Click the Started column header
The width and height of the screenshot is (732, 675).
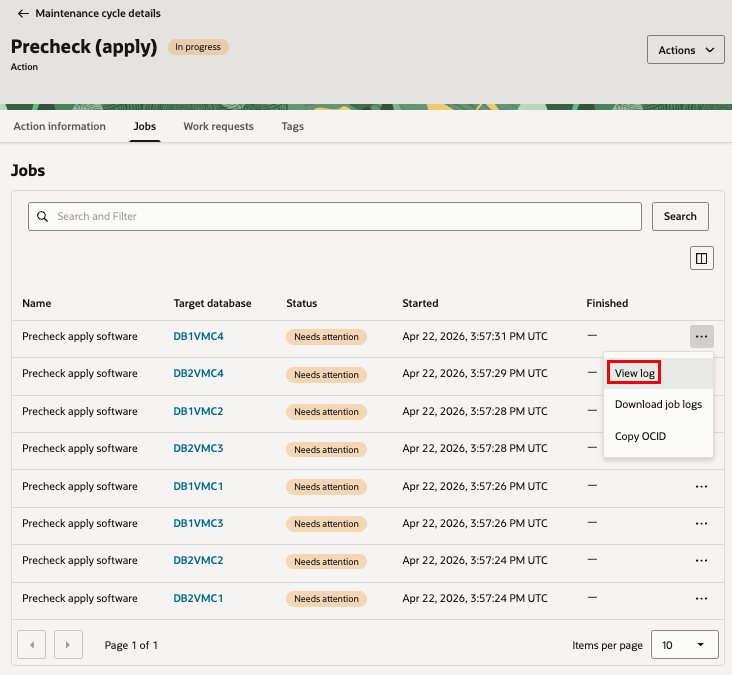[x=420, y=303]
